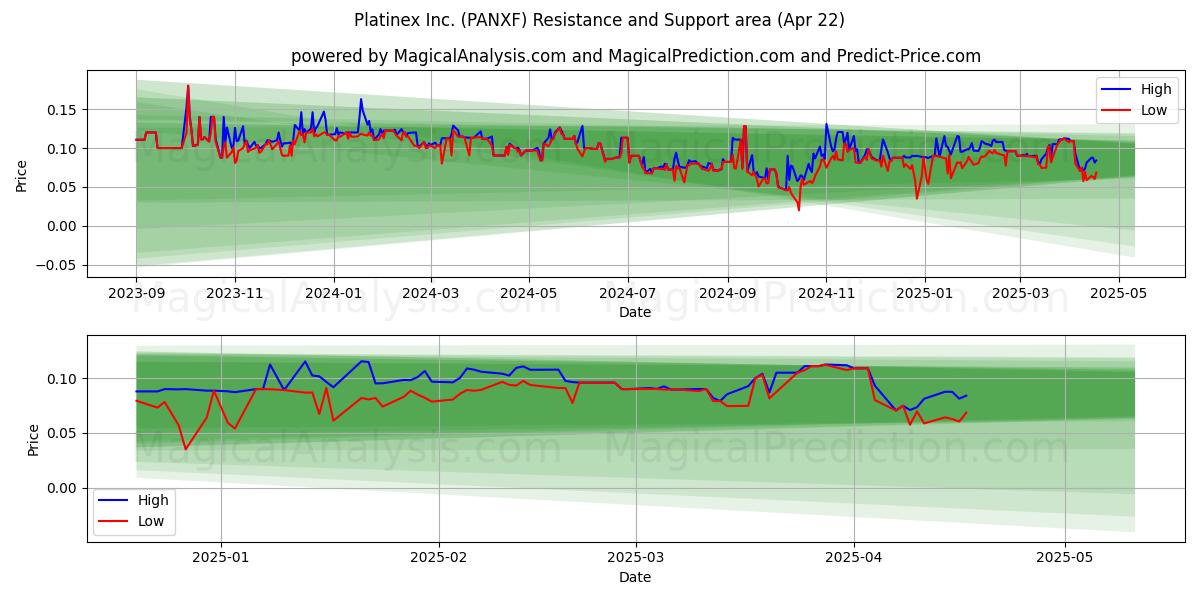Click the 'Price' axis label of the bottom chart
1200x600 pixels.
coord(34,440)
